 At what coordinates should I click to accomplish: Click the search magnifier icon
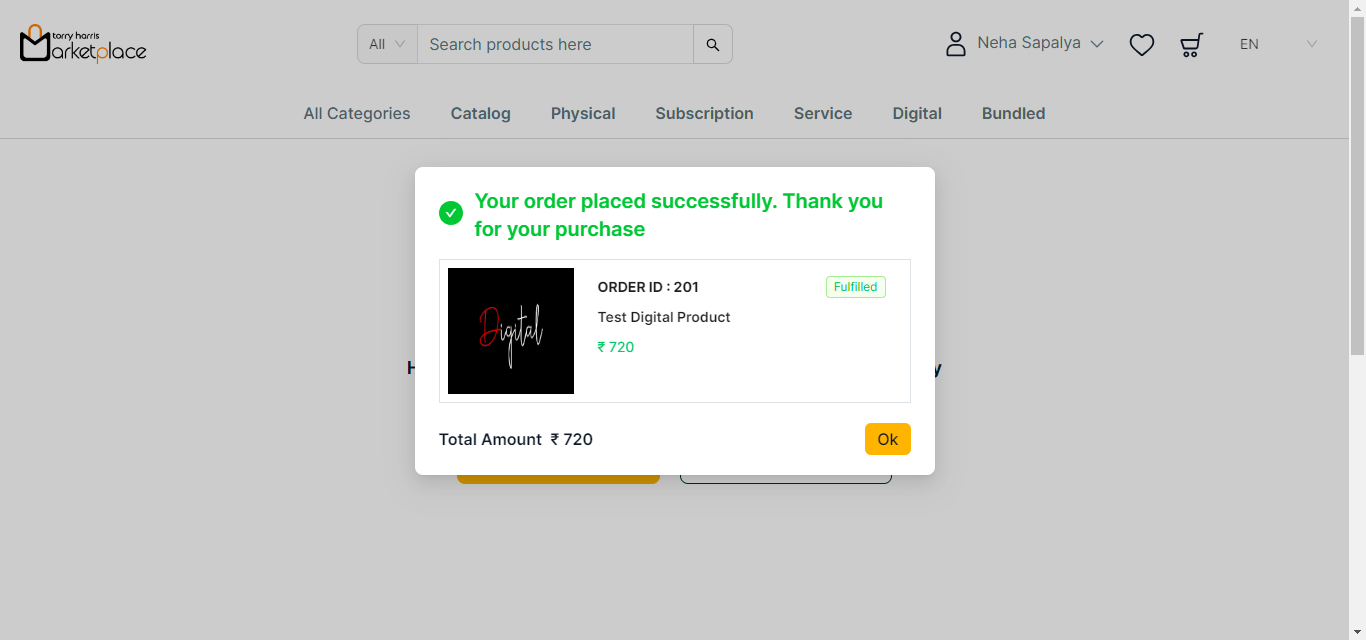point(713,45)
